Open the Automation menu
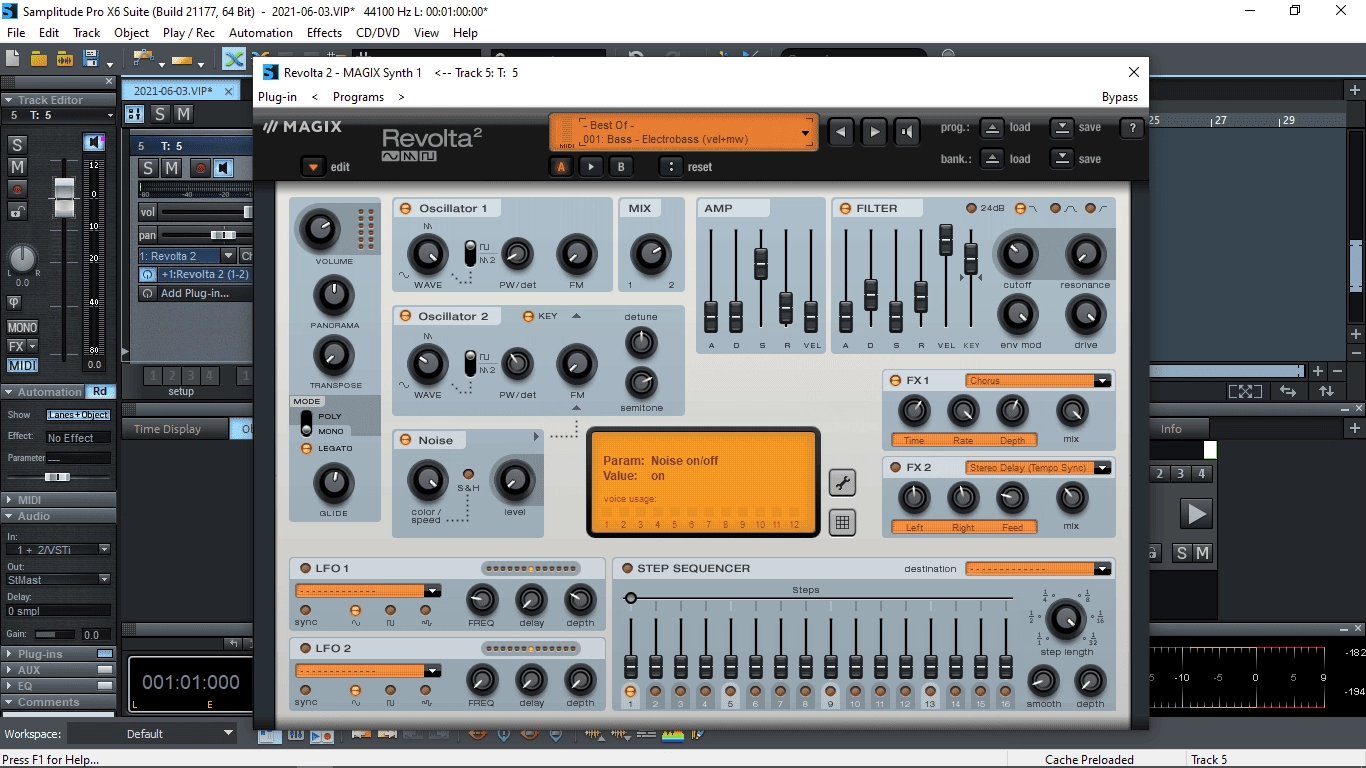1366x768 pixels. tap(260, 32)
